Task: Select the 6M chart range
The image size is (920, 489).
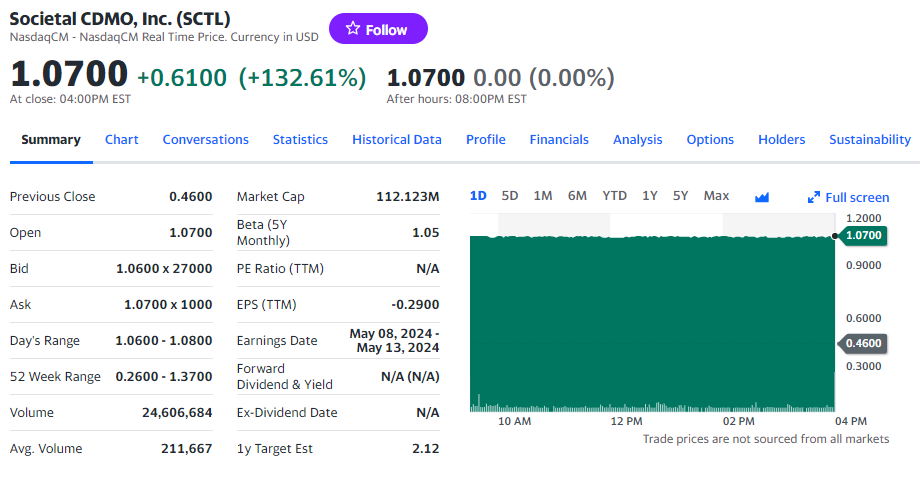Action: coord(577,196)
